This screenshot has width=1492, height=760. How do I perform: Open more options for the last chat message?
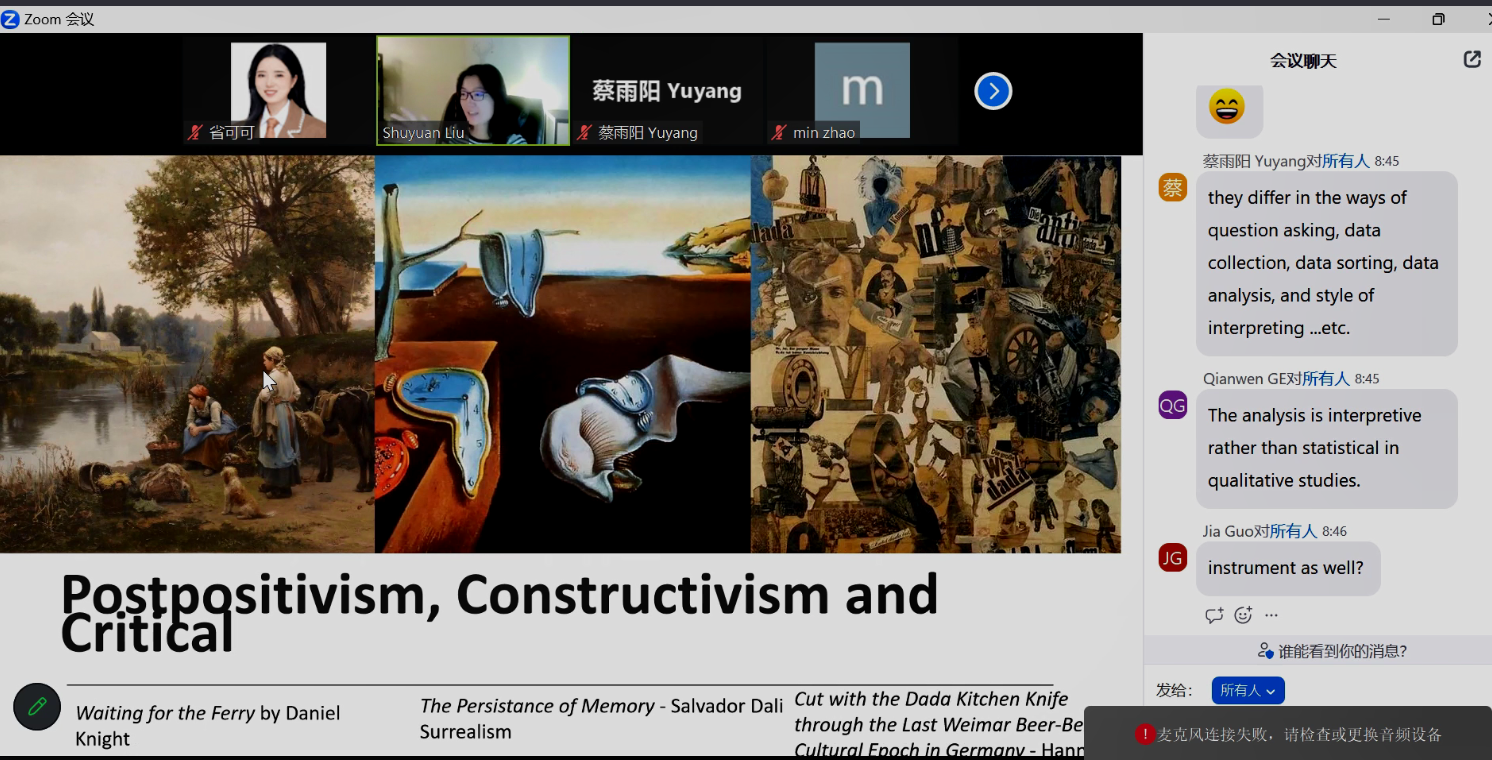(x=1271, y=616)
